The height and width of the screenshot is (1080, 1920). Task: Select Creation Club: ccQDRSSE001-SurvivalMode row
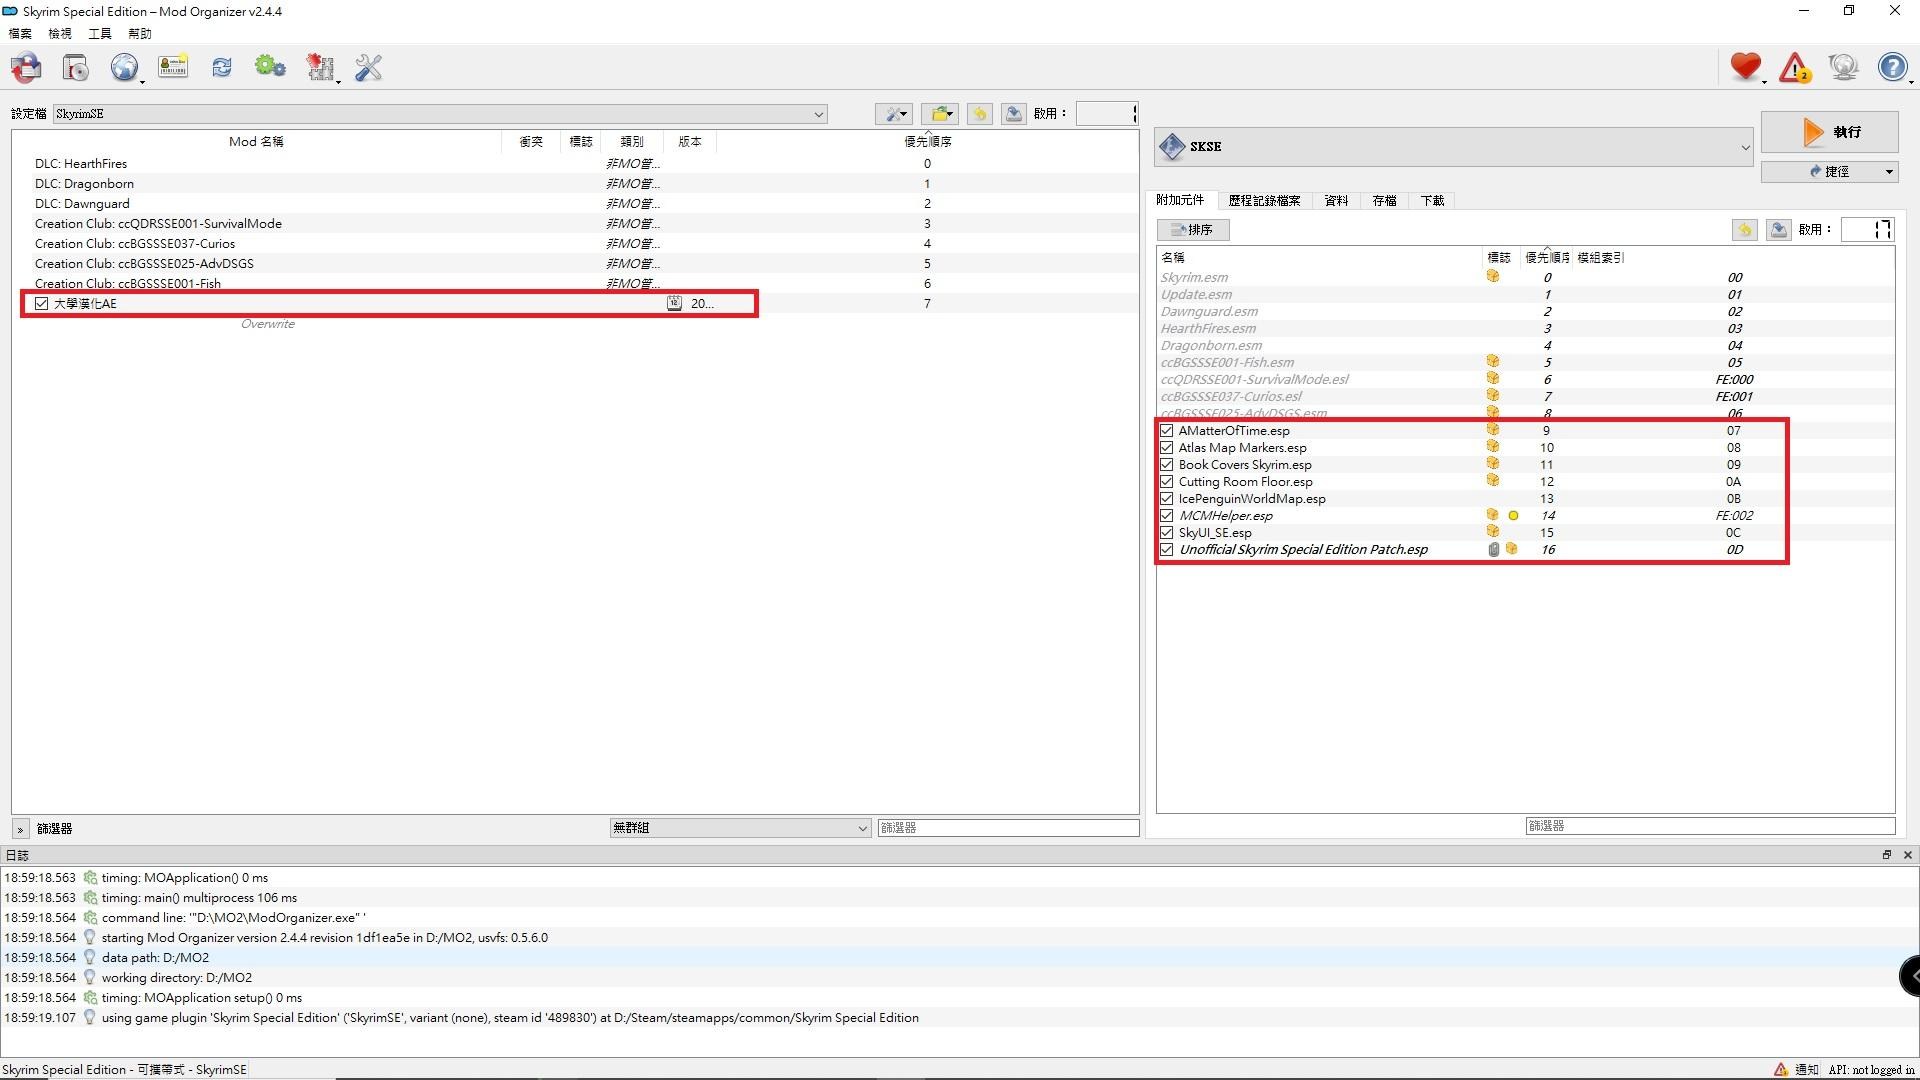point(575,224)
